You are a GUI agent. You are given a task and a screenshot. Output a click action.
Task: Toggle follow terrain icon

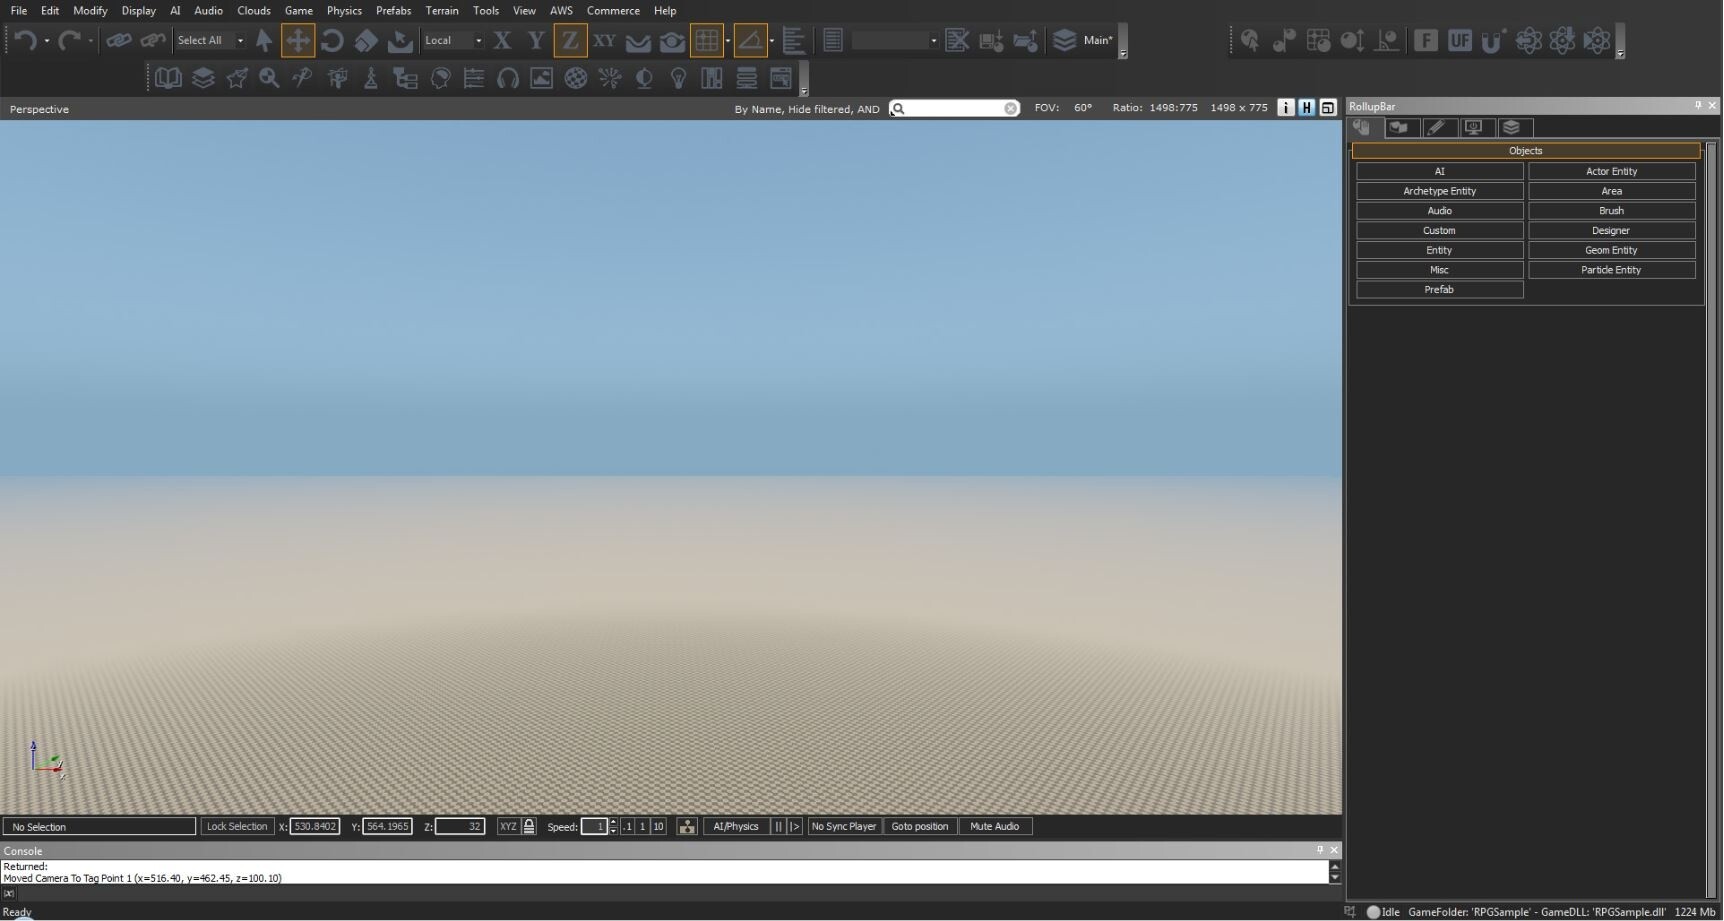click(638, 41)
